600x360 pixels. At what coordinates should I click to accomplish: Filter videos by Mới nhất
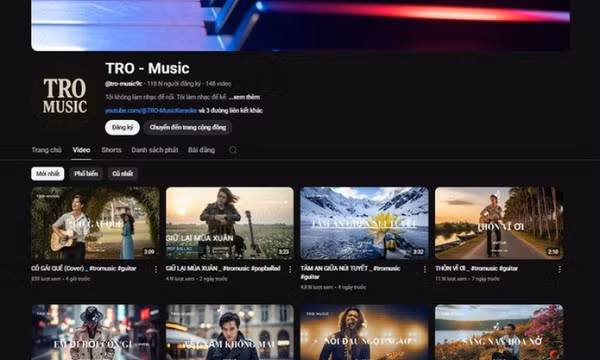point(48,174)
